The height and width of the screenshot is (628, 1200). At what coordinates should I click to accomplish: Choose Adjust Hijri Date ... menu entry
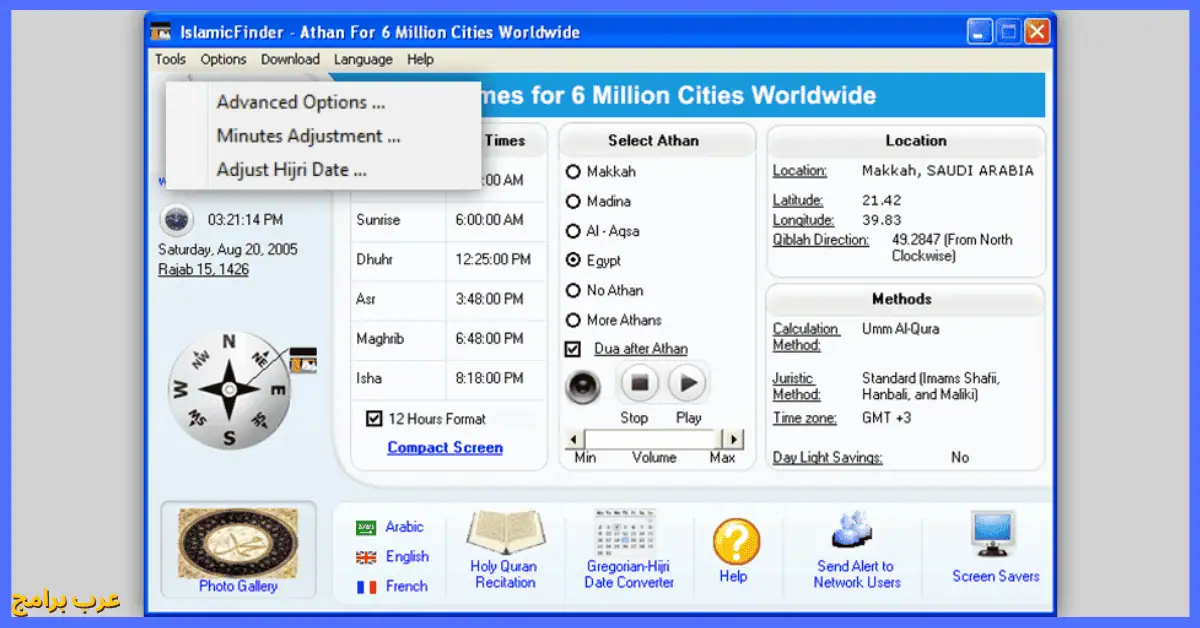tap(291, 170)
